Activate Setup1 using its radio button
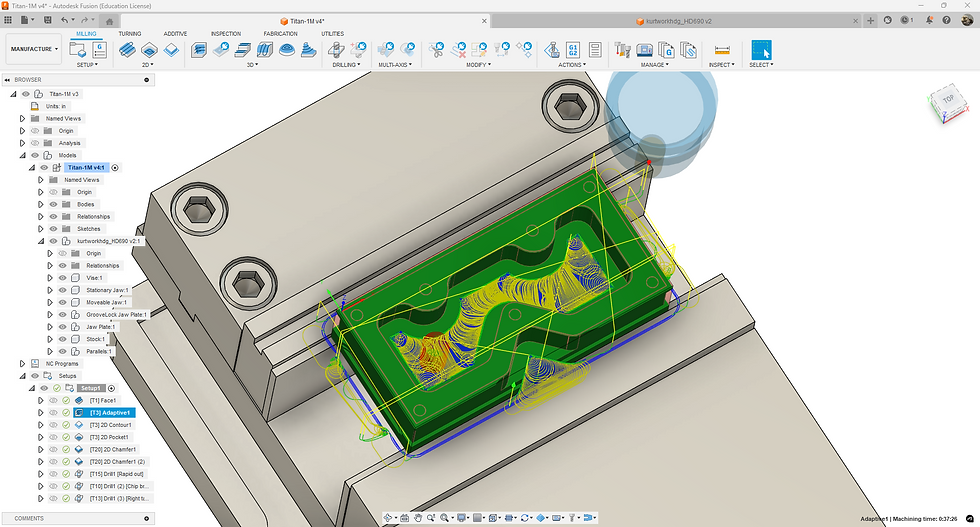Image resolution: width=980 pixels, height=527 pixels. [112, 388]
